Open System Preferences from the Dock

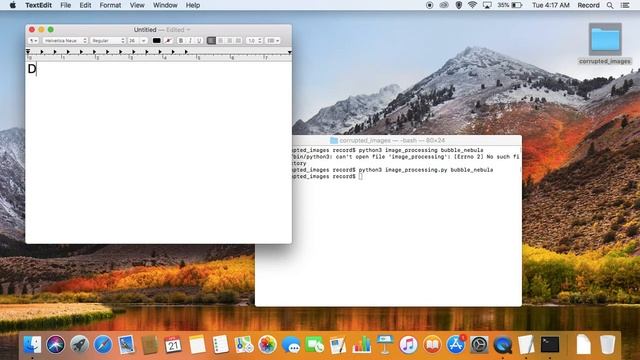point(479,345)
